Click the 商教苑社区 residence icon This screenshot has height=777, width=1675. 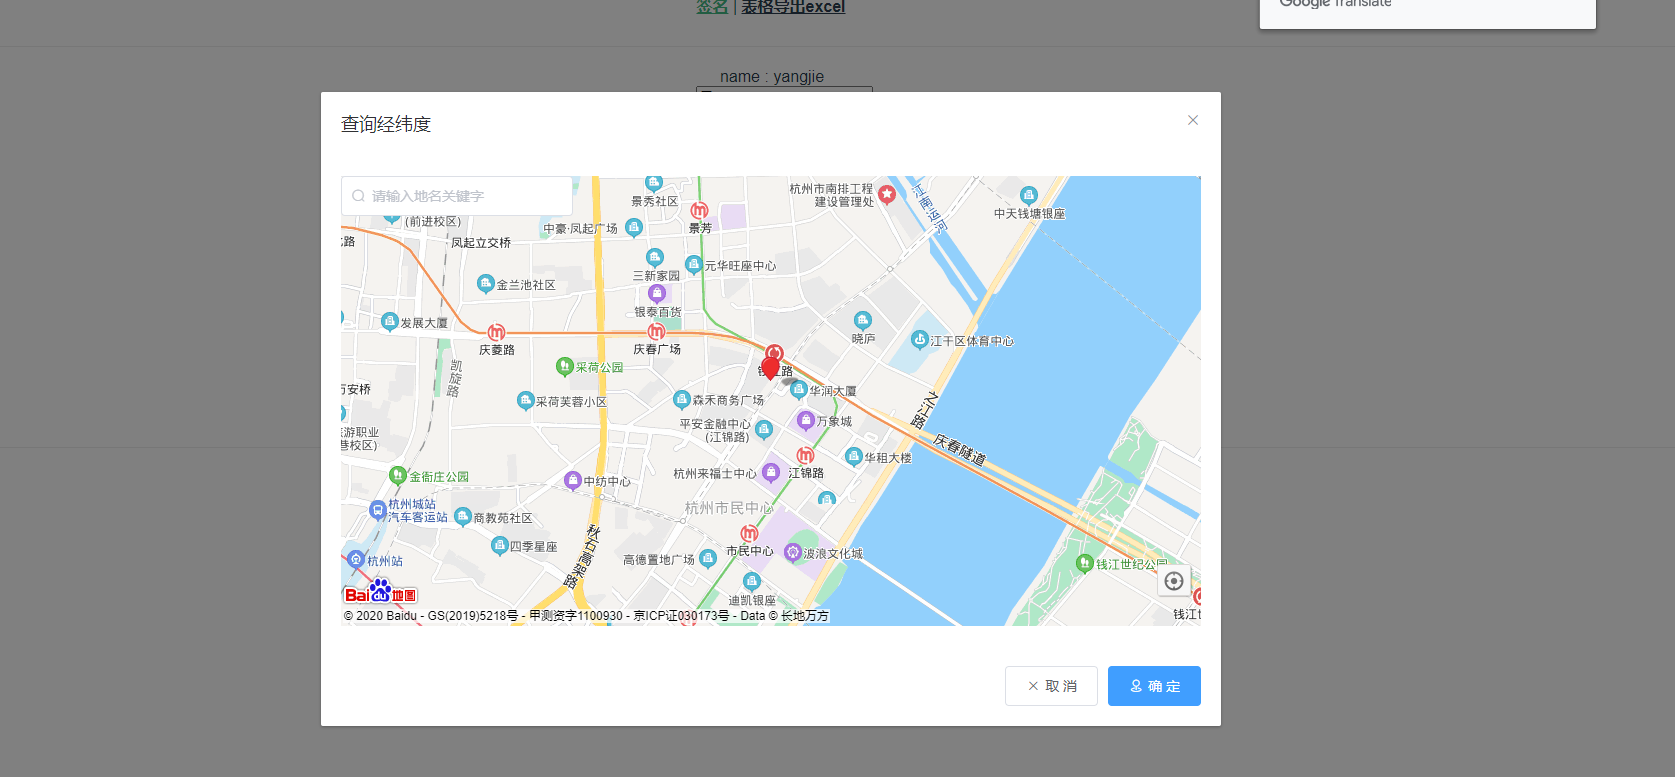(x=463, y=517)
